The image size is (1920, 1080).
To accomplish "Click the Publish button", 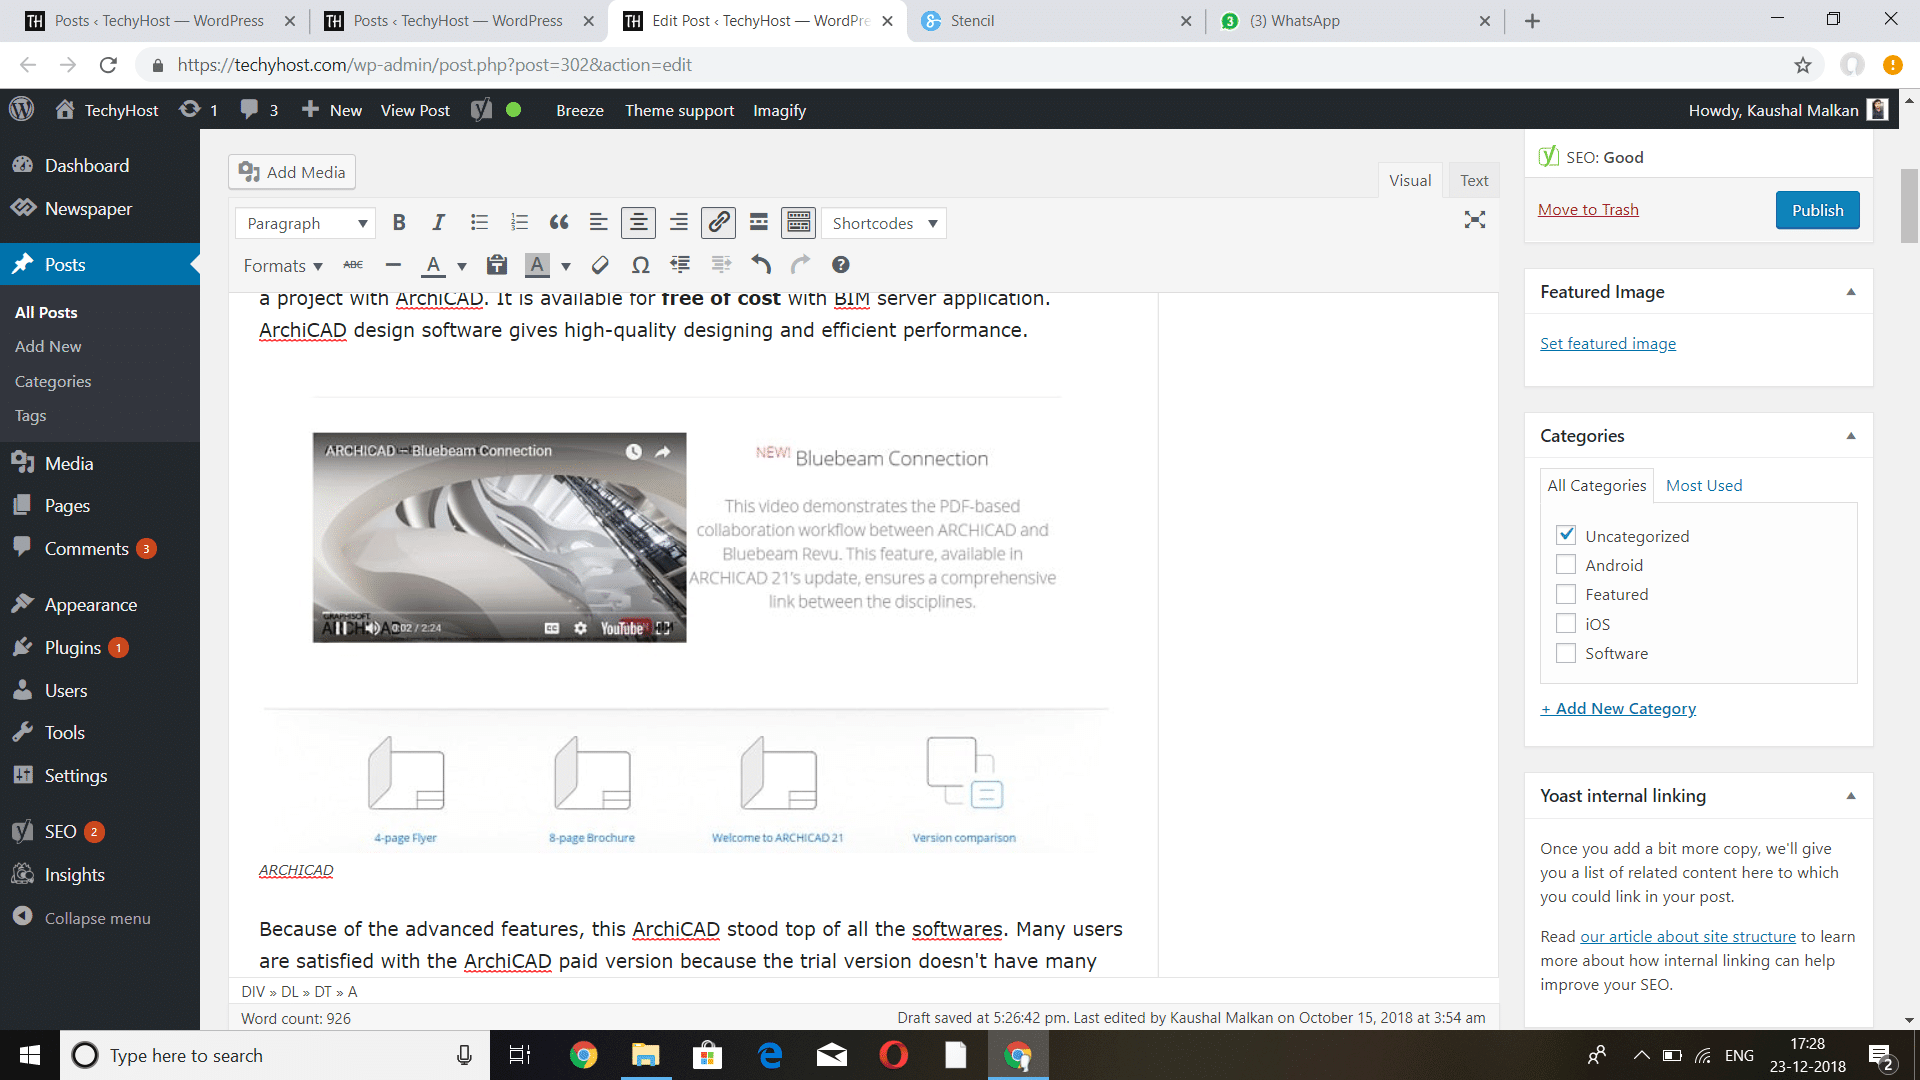I will [x=1817, y=210].
